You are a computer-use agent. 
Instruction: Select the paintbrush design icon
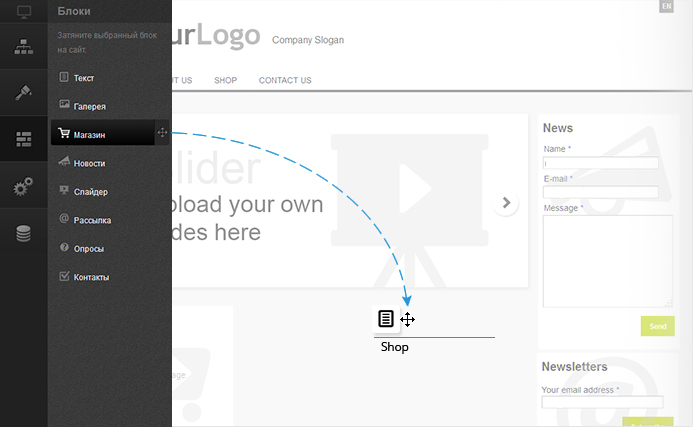23,92
